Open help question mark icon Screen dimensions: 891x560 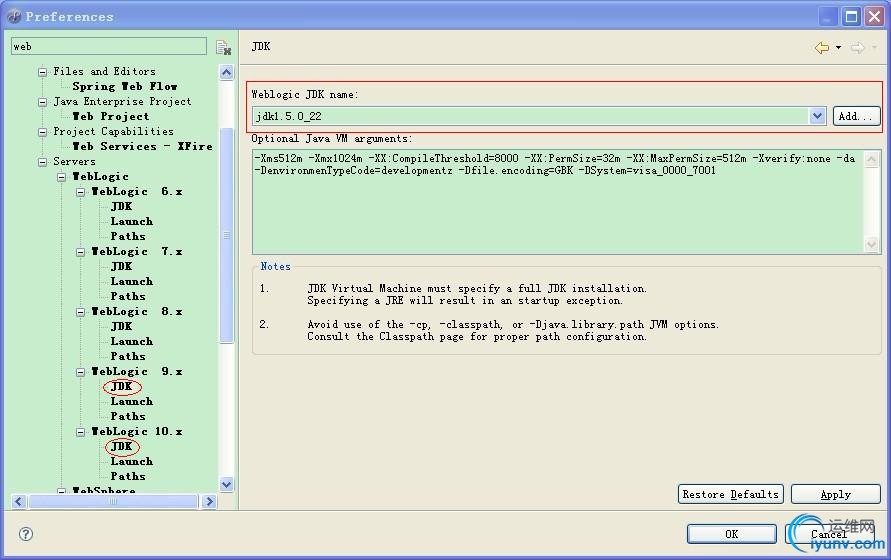click(26, 534)
